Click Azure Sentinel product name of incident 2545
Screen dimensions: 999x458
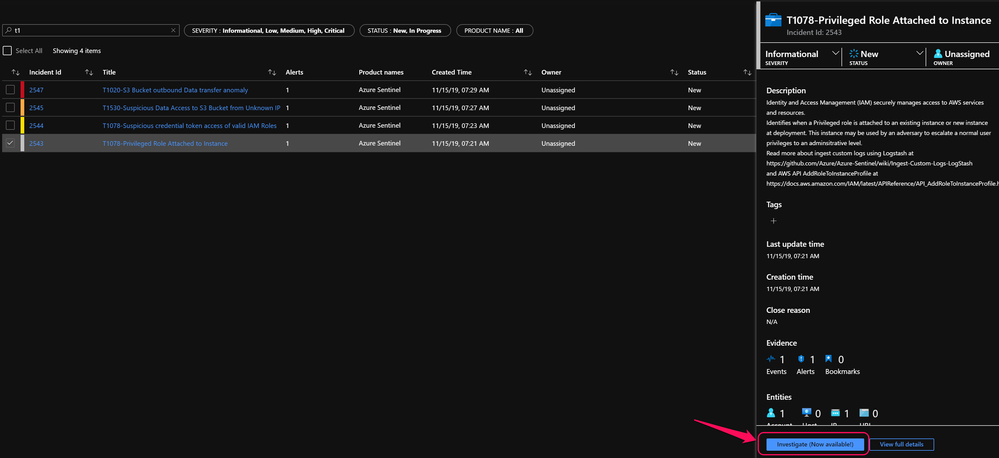[x=380, y=108]
